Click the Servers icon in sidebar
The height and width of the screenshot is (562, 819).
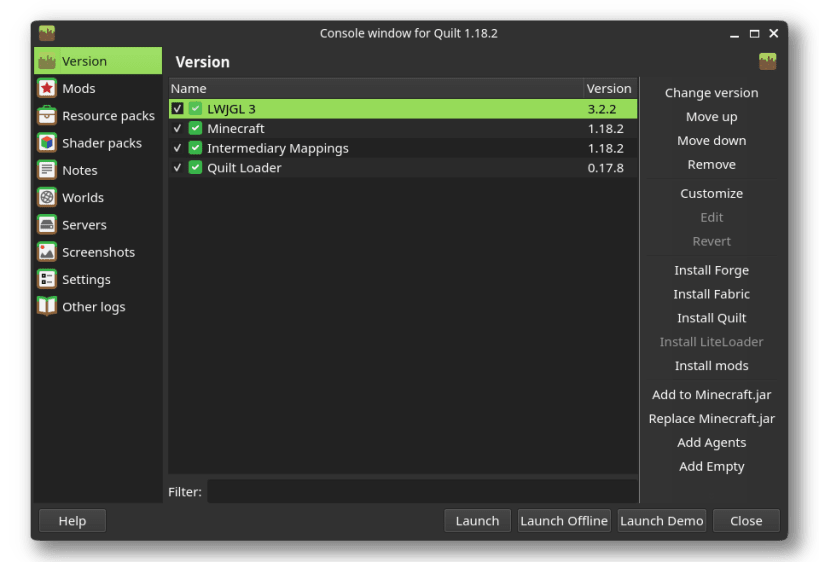[47, 225]
